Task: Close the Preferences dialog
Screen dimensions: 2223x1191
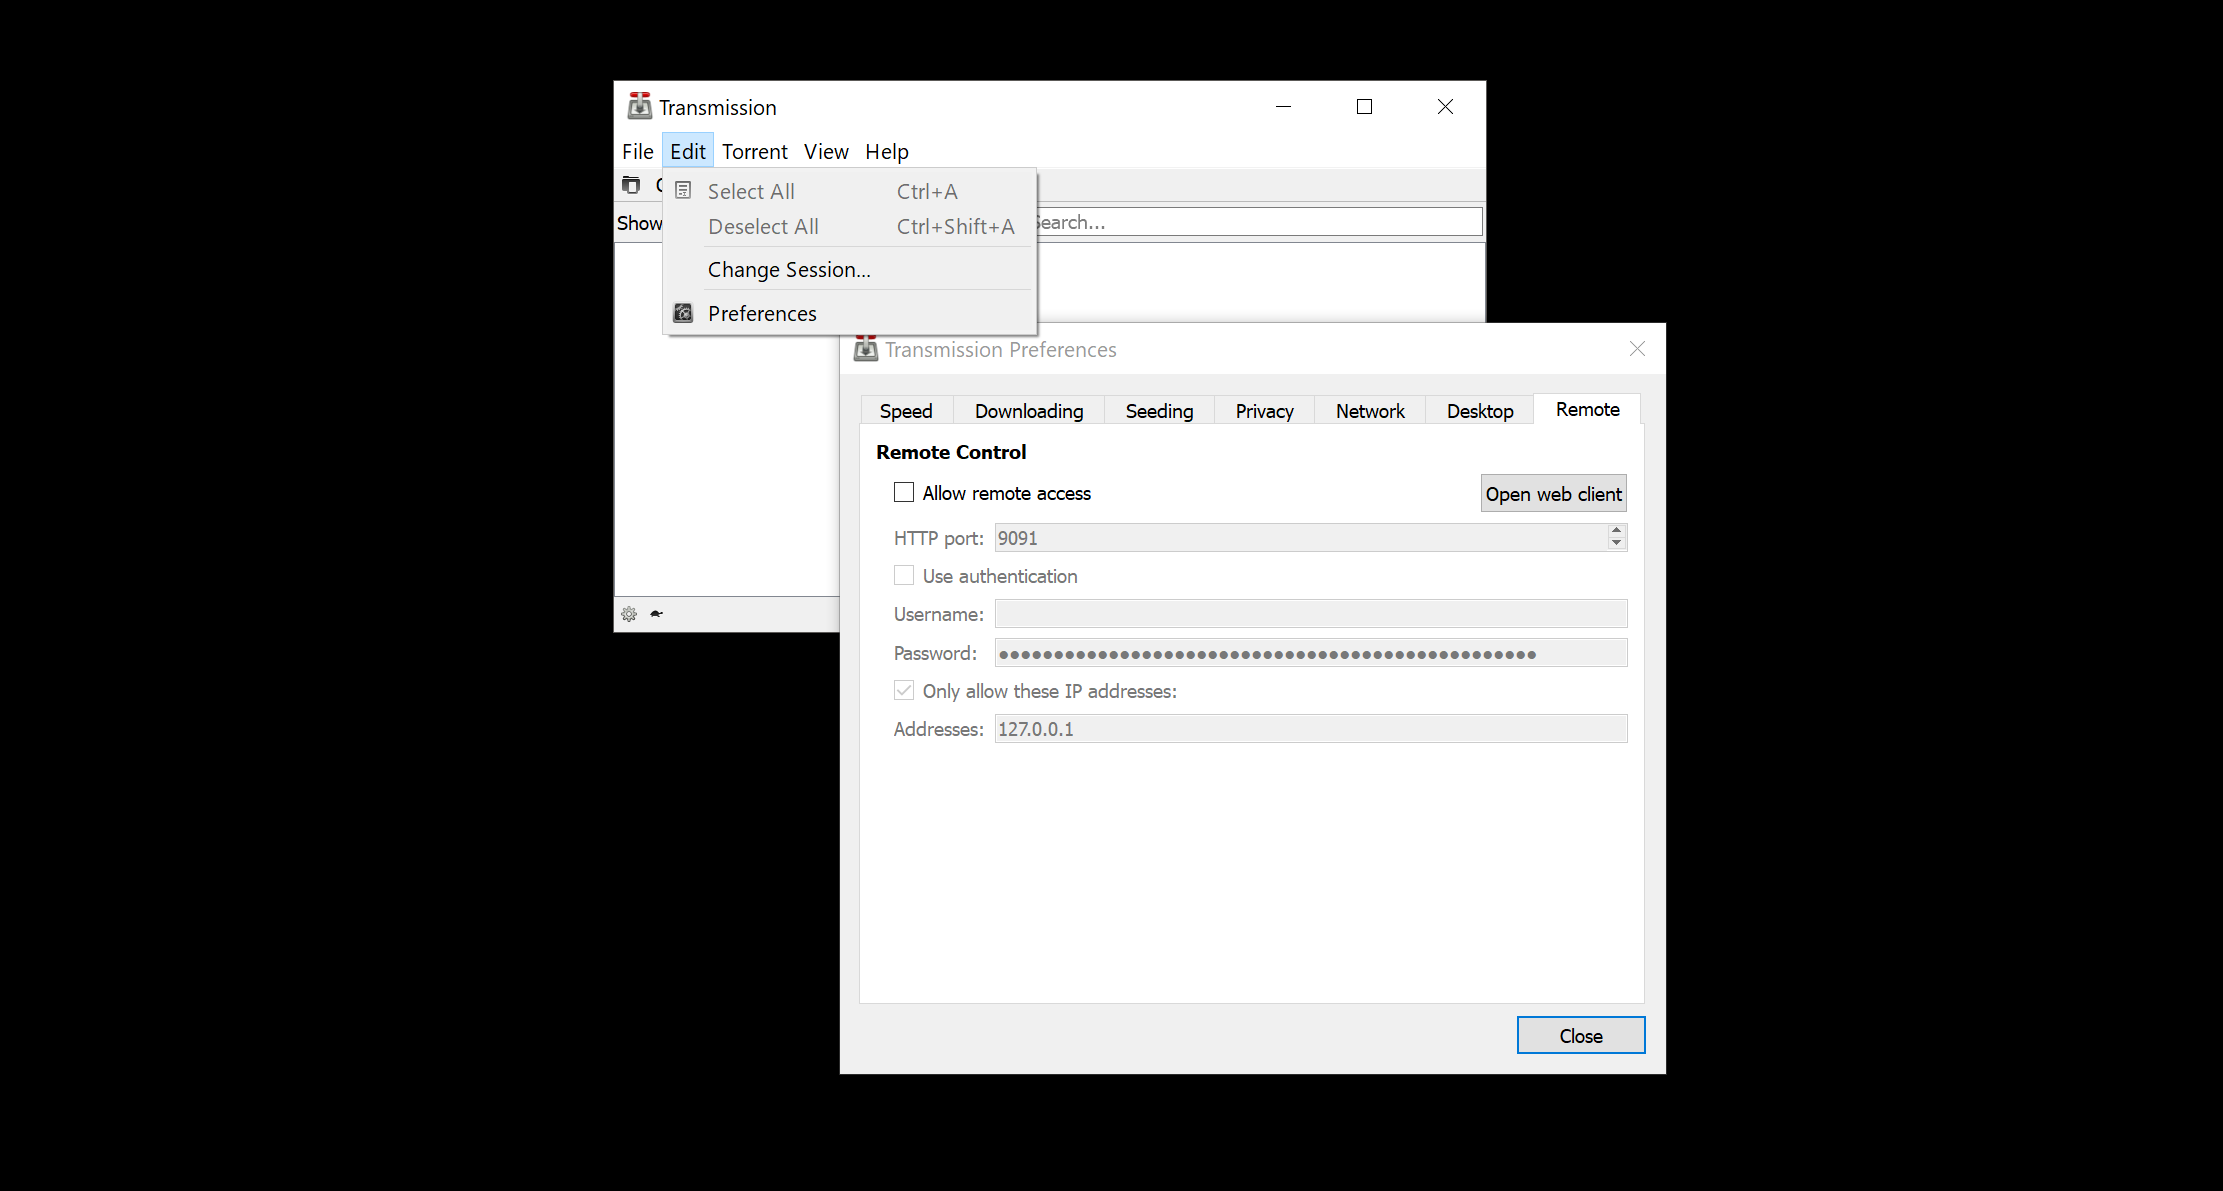Action: tap(1579, 1035)
